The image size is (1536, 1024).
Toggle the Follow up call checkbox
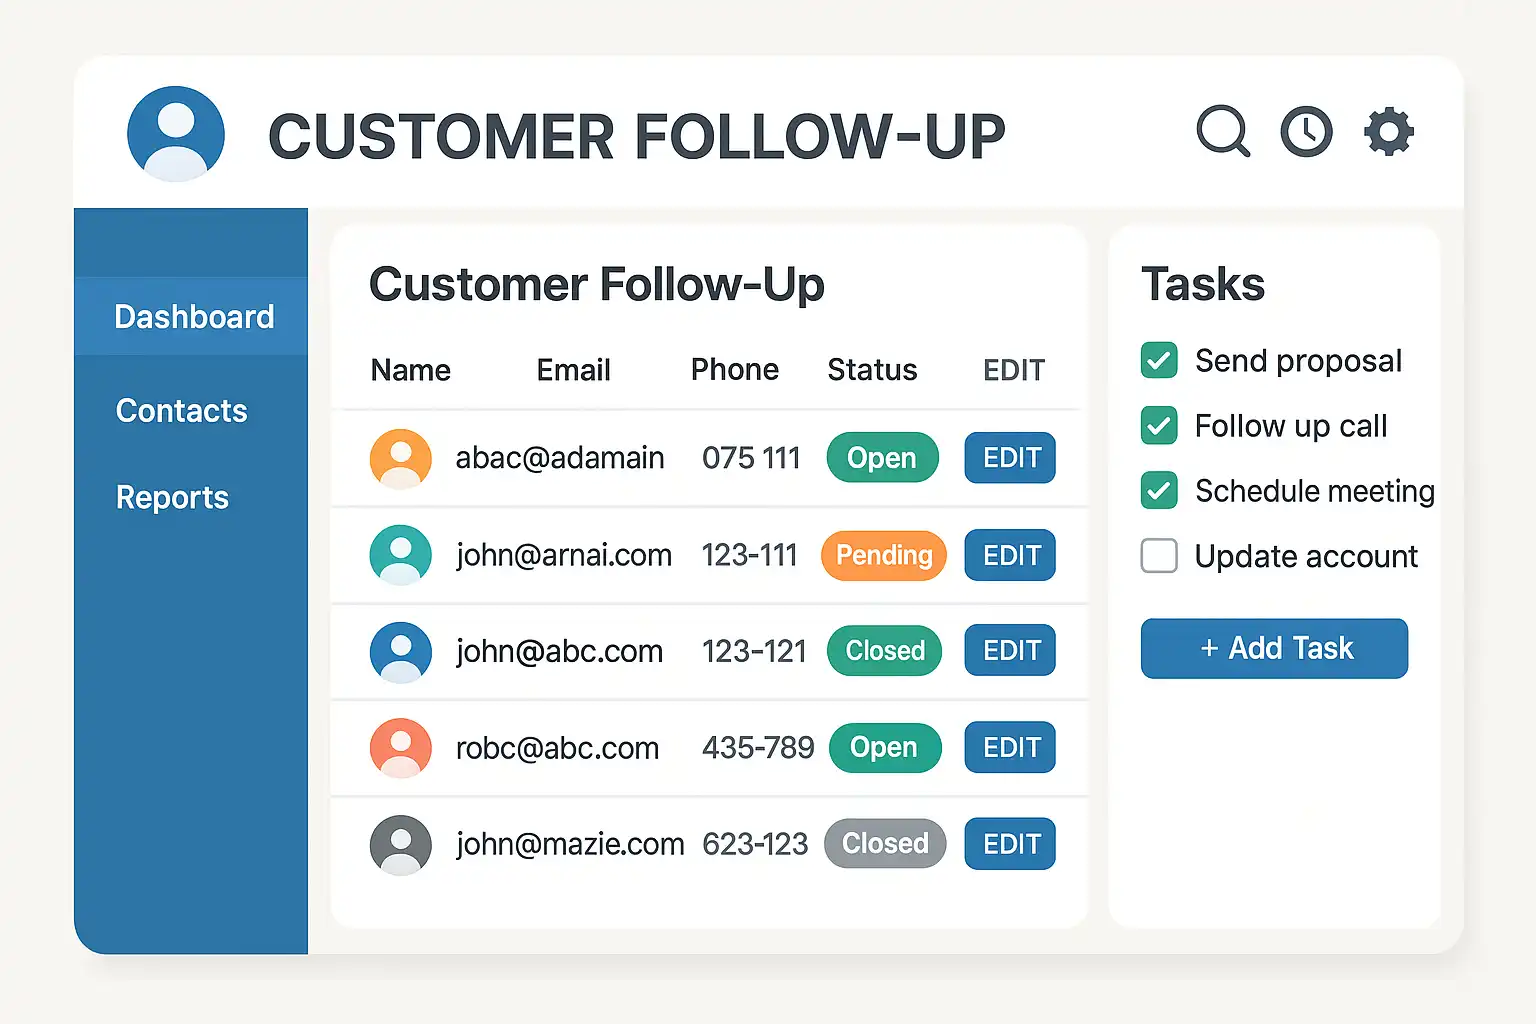tap(1159, 425)
